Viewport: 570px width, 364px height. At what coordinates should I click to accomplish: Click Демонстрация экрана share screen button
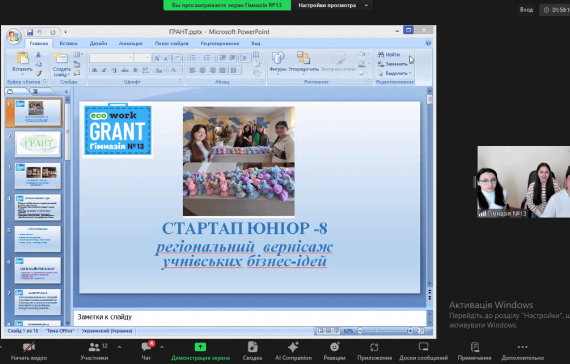click(200, 351)
